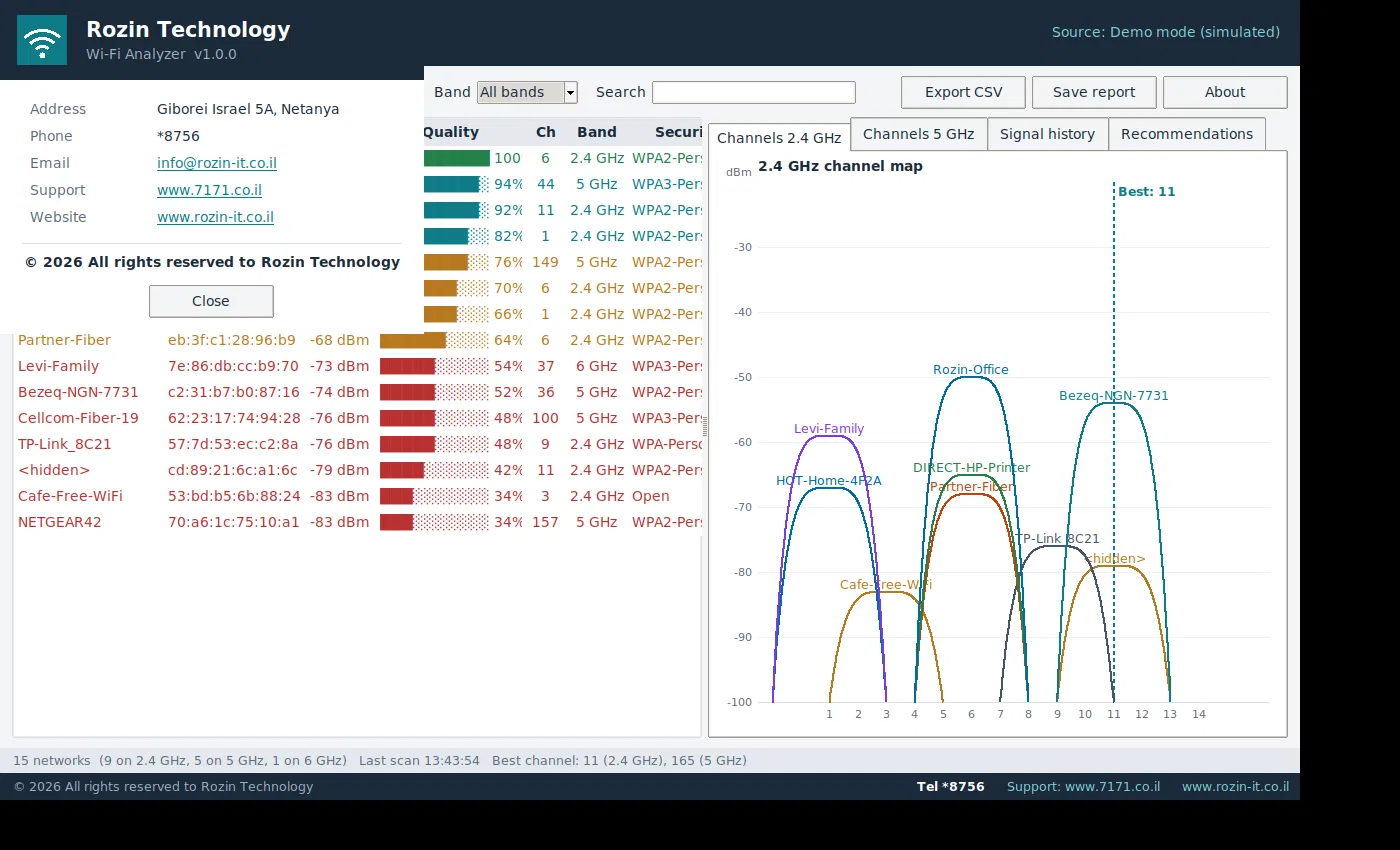Select the TP-Link_8C21 network row

click(357, 444)
